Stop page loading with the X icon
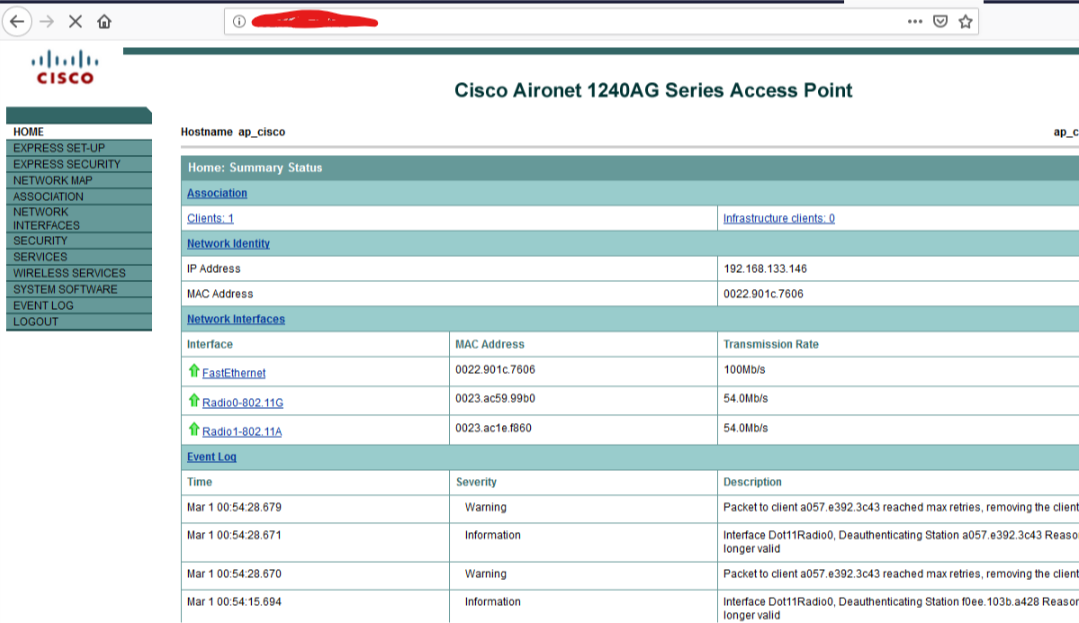Image resolution: width=1079 pixels, height=623 pixels. pos(76,19)
